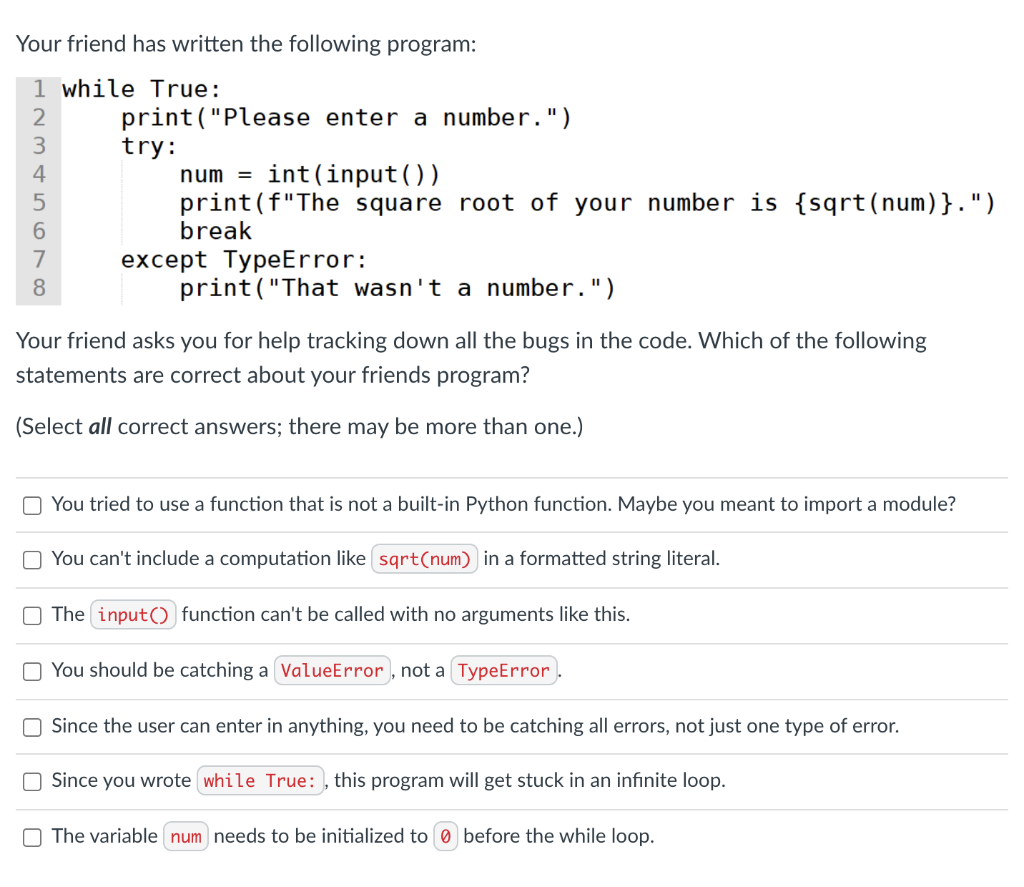Click the input() code badge
Screen dimensions: 1024x887
[133, 615]
